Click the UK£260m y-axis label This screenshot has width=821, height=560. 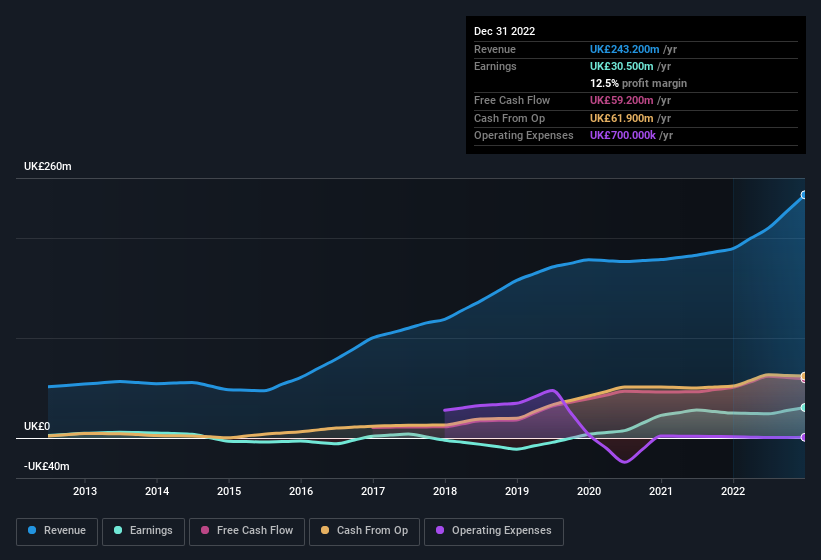48,166
